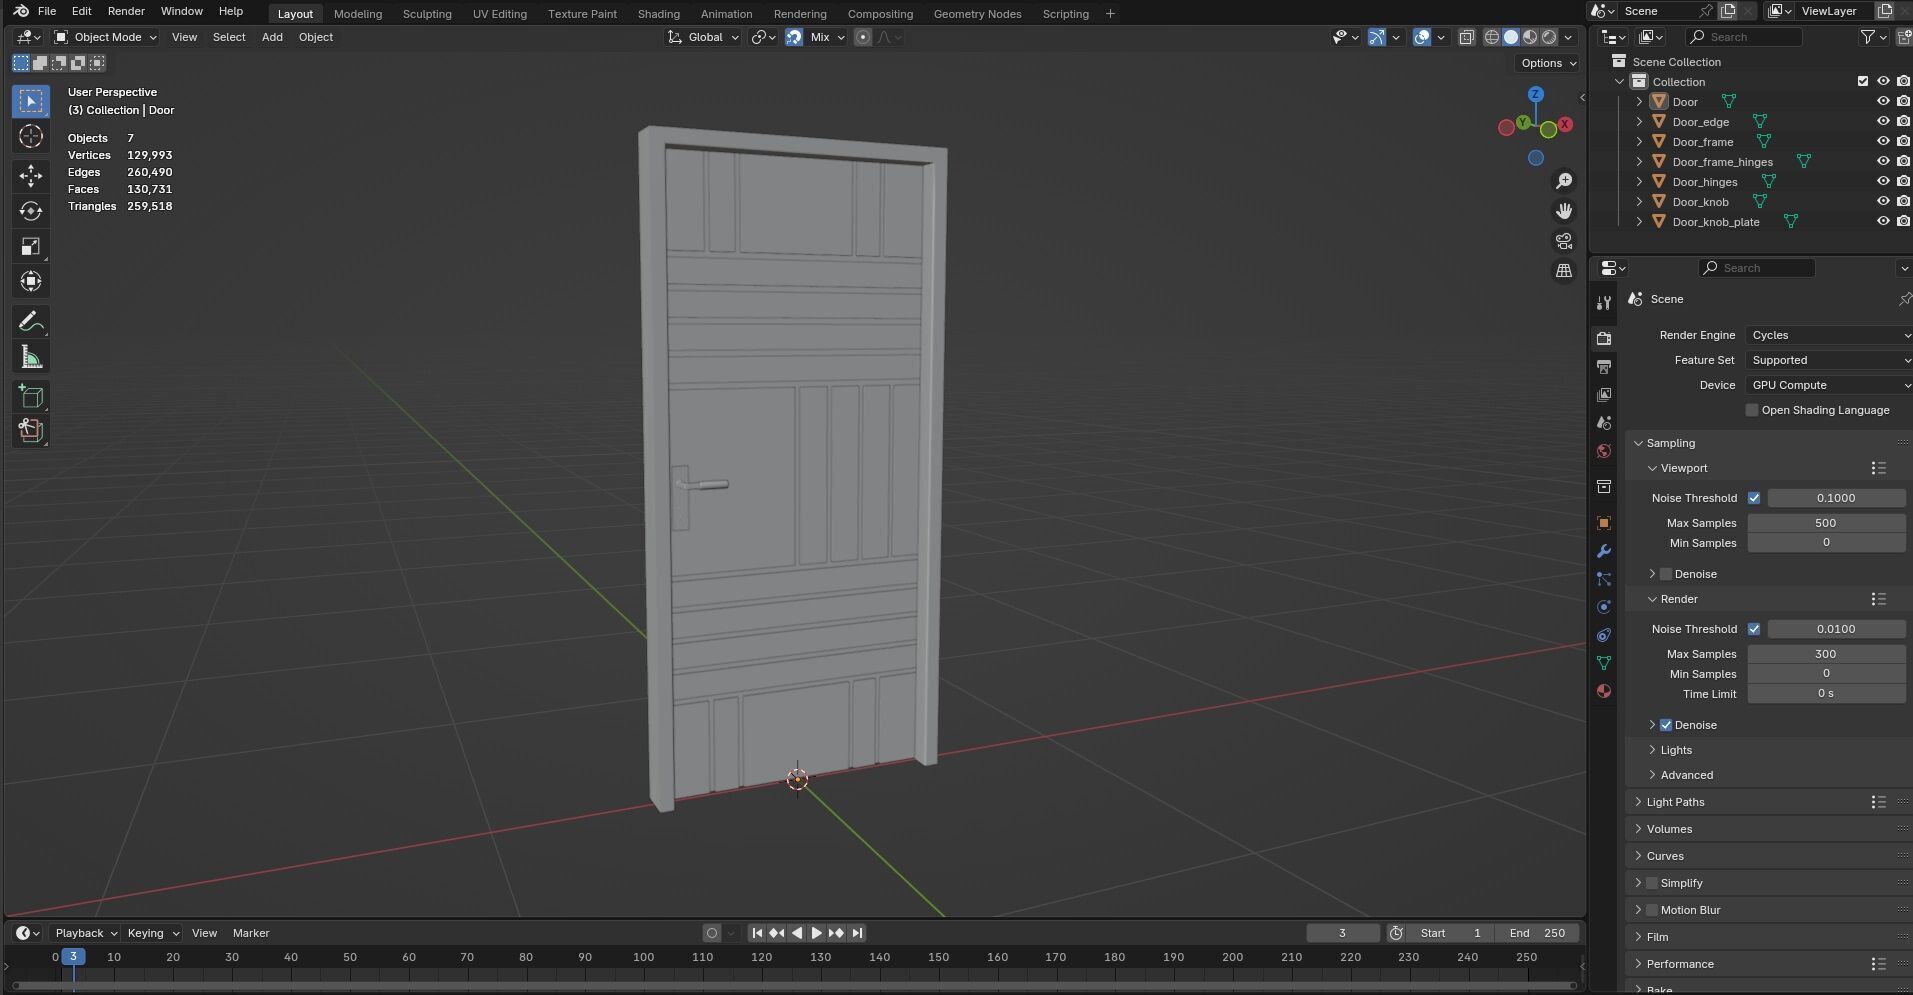This screenshot has height=995, width=1913.
Task: Open the Playback menu in timeline
Action: pyautogui.click(x=85, y=933)
